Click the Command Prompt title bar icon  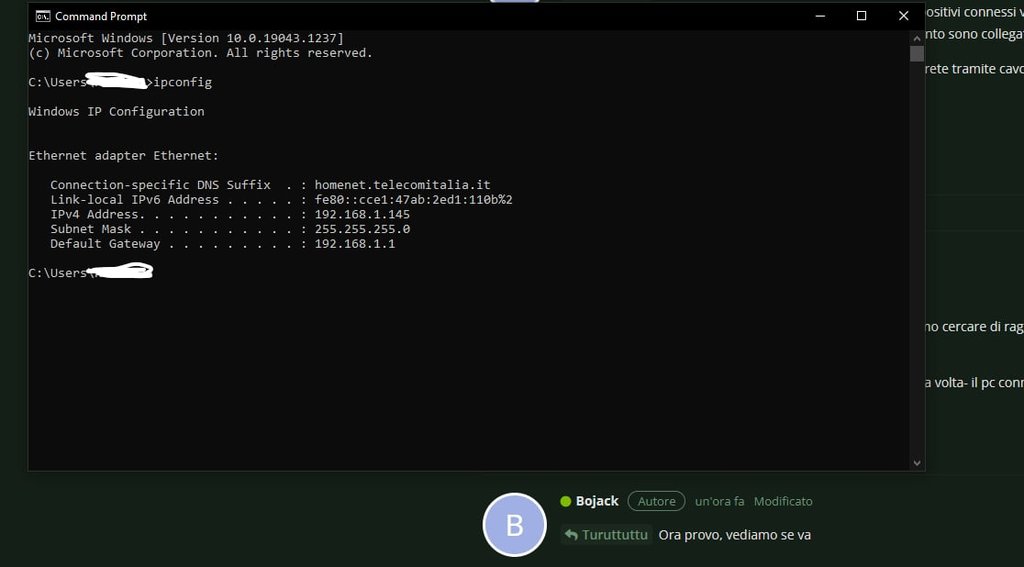(43, 16)
